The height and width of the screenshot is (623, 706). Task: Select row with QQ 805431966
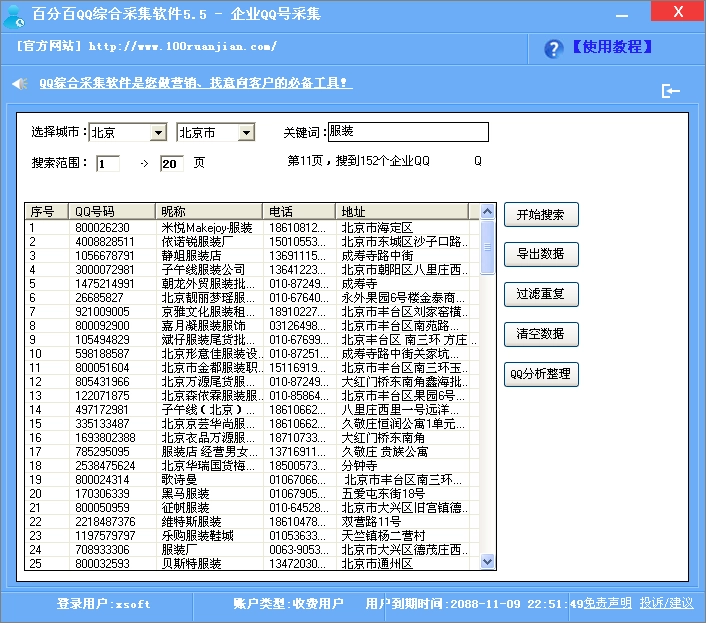252,382
